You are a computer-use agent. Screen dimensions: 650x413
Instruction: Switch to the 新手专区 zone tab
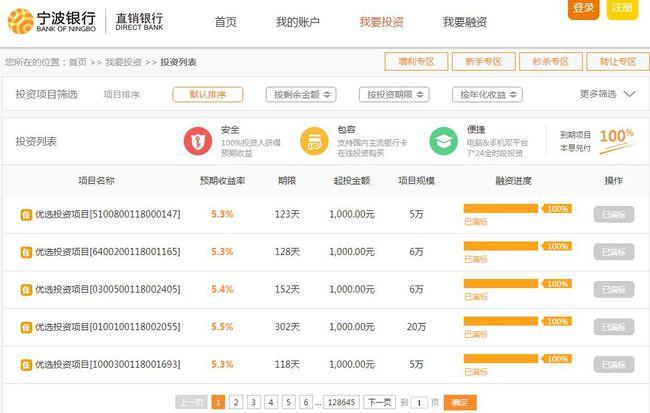click(x=483, y=62)
